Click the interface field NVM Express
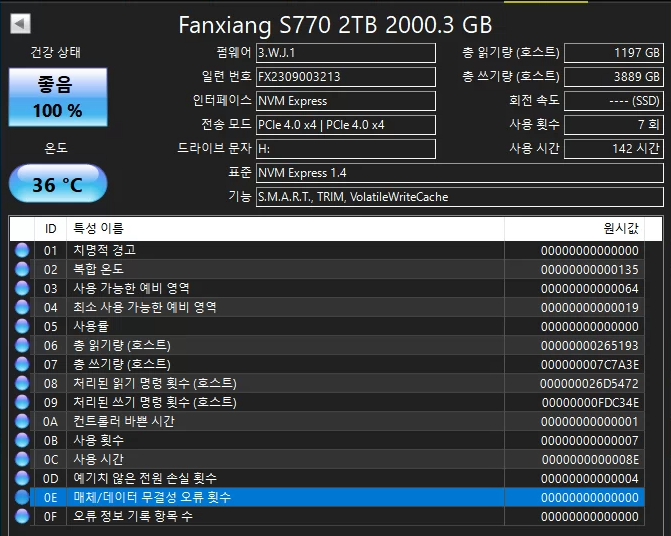The width and height of the screenshot is (671, 536). [346, 101]
